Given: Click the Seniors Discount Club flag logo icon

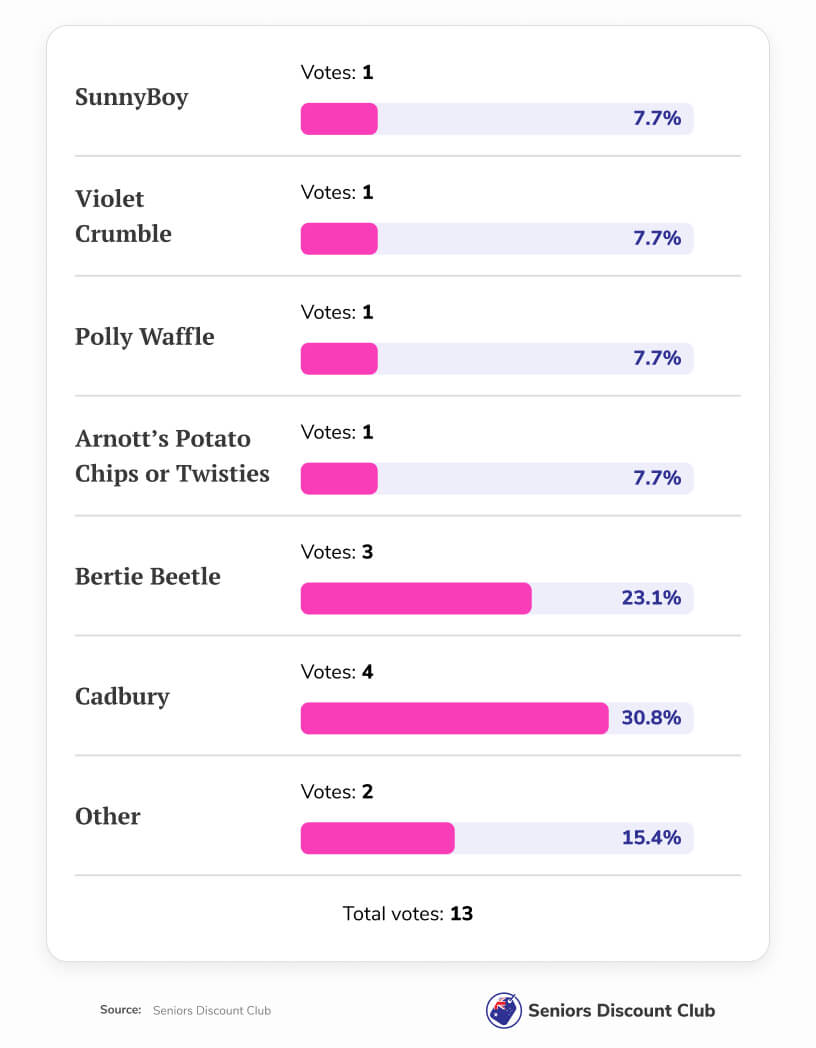Looking at the screenshot, I should 504,1010.
